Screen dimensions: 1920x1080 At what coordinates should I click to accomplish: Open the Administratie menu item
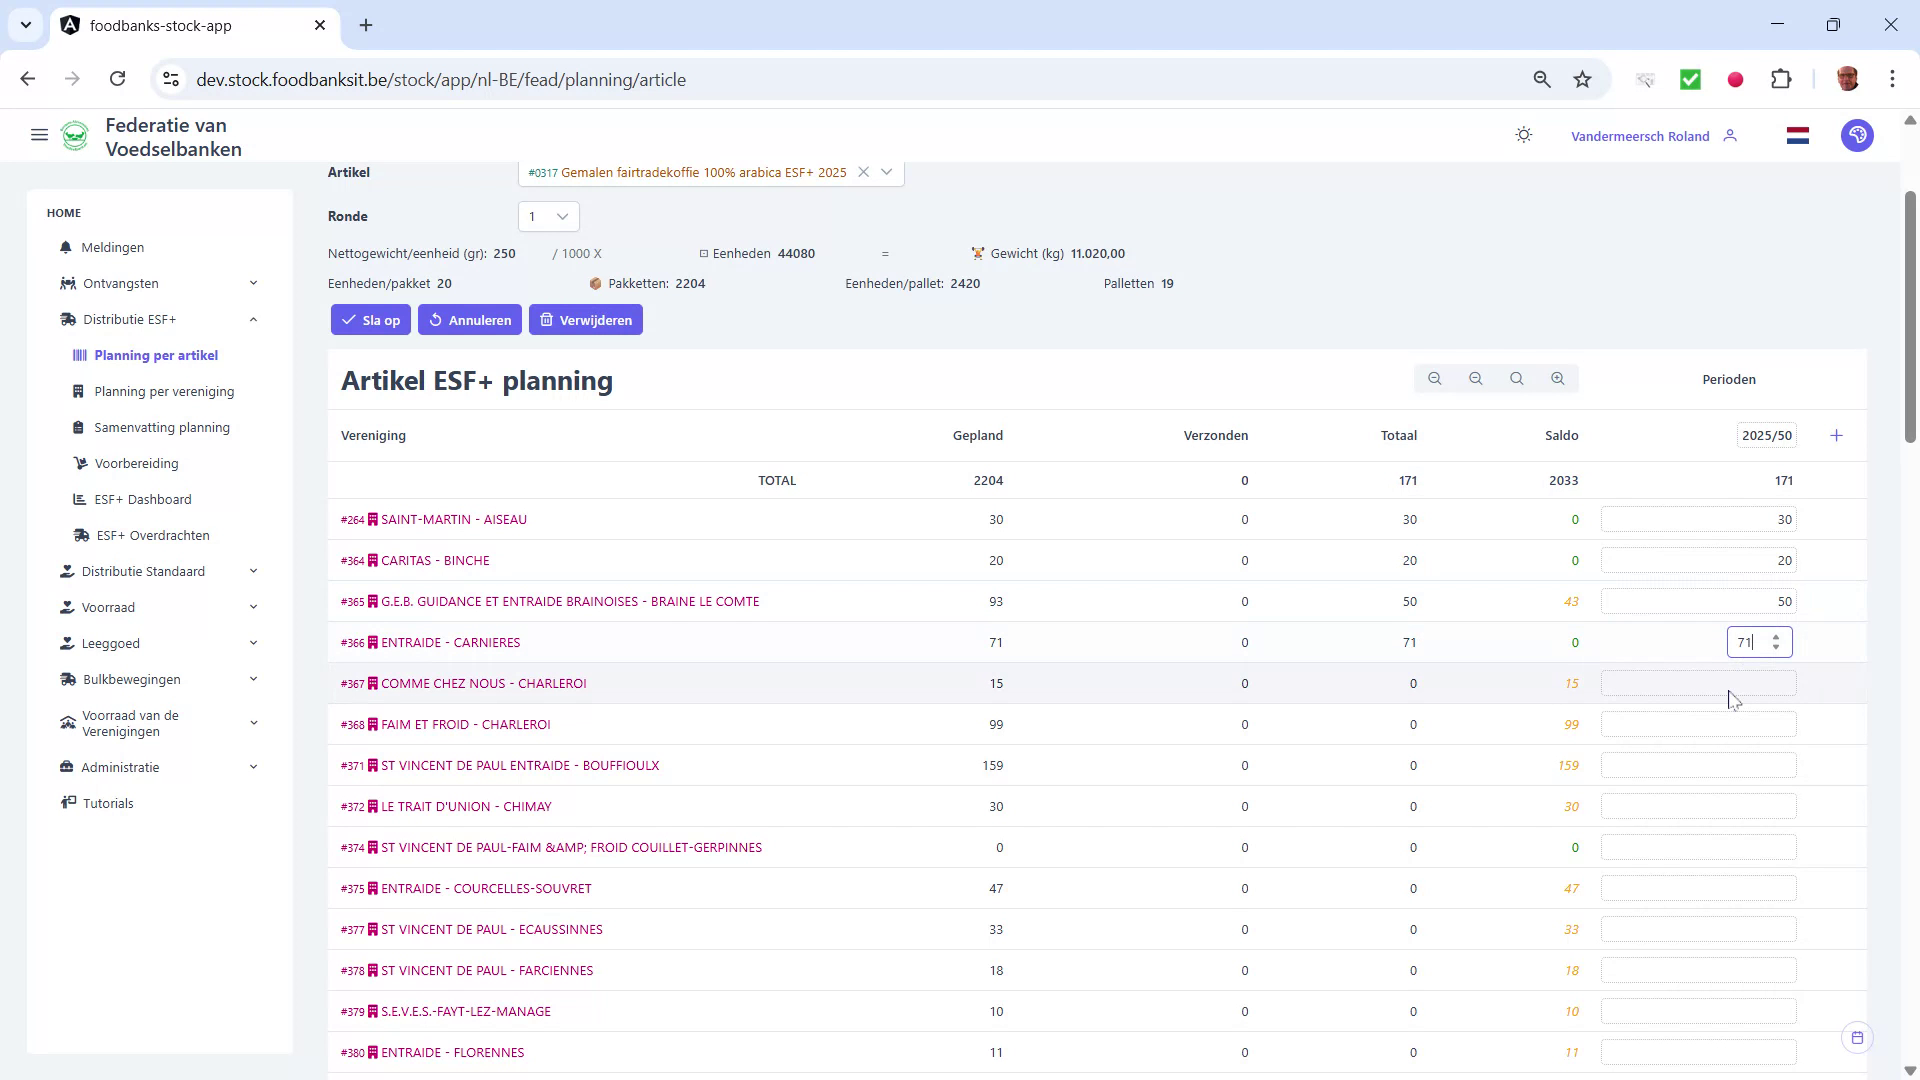(x=121, y=767)
